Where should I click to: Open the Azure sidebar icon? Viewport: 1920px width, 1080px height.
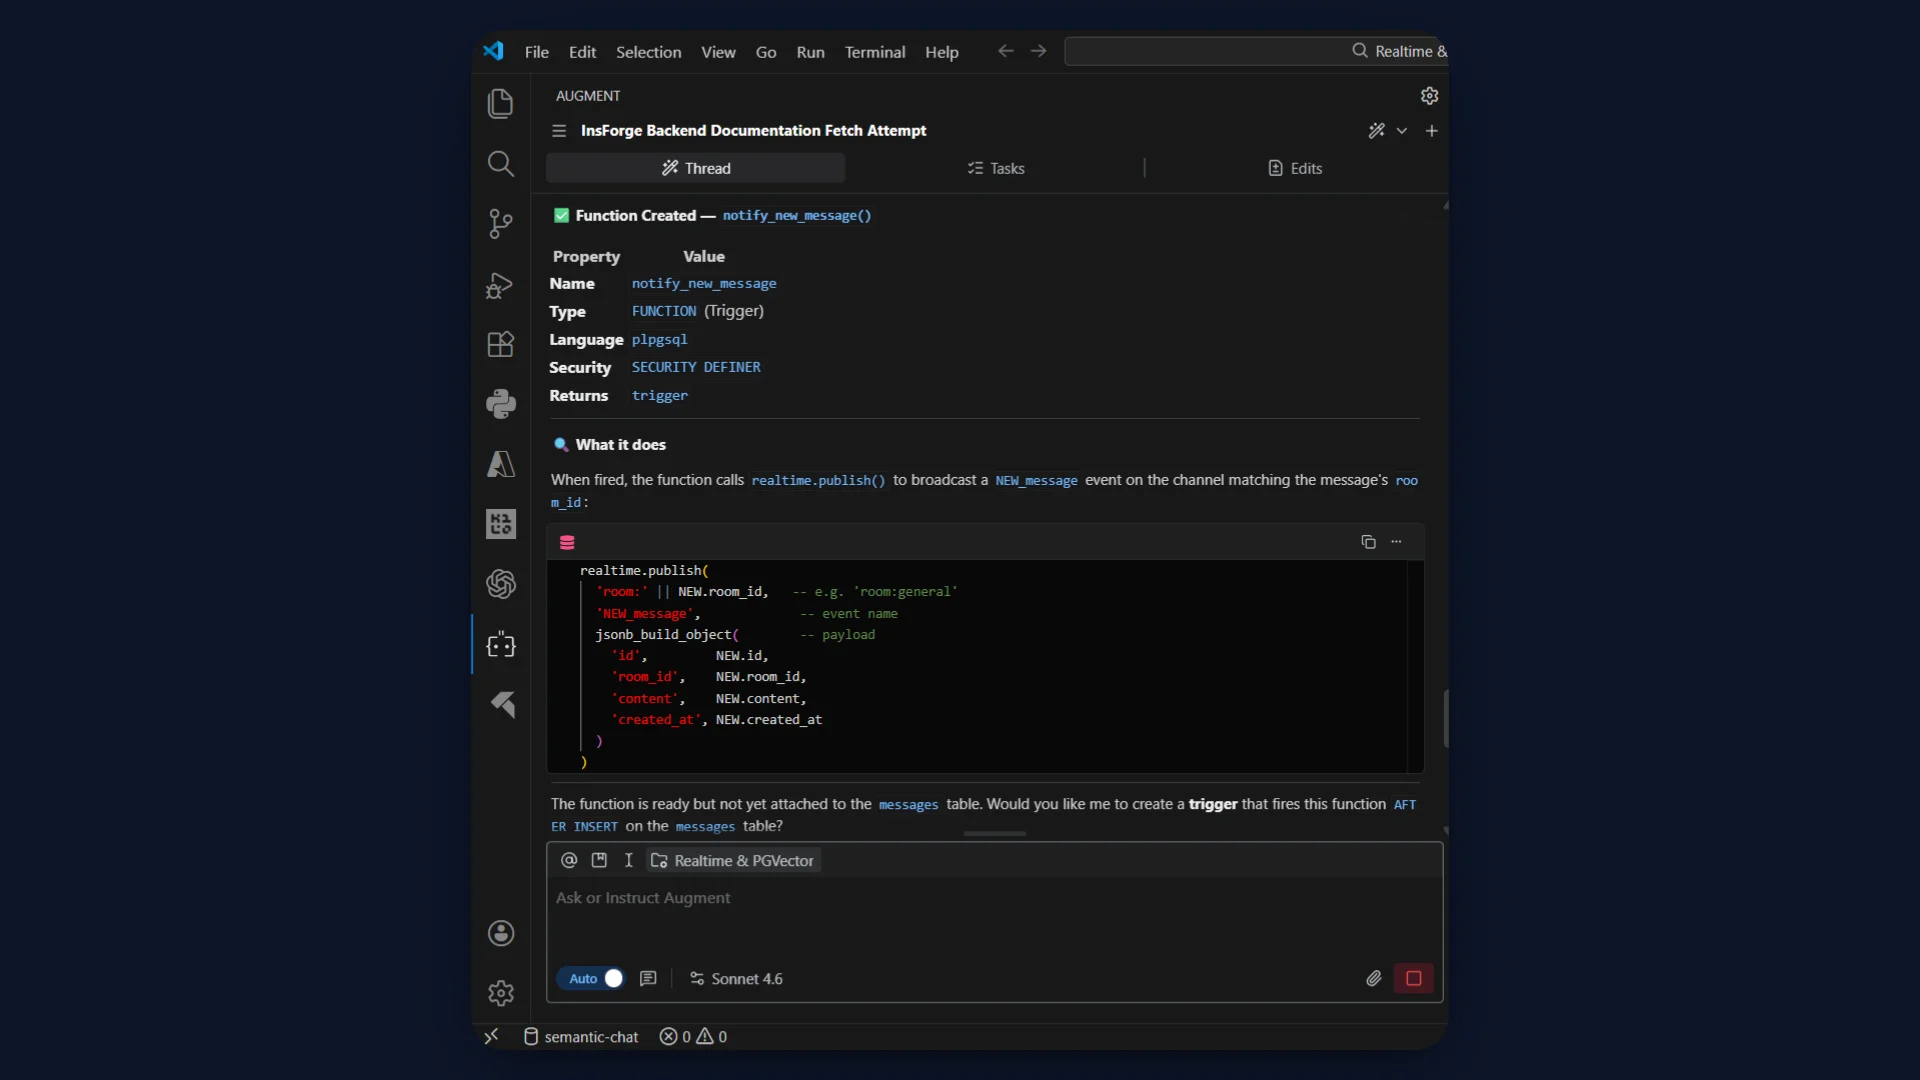tap(500, 464)
